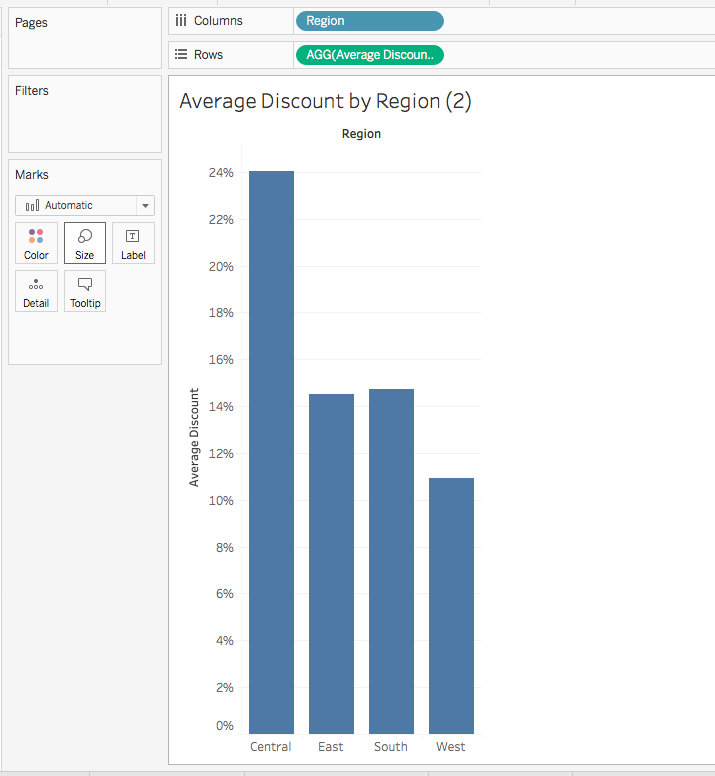Expand the Automatic mark type dropdown
Screen dimensions: 715x776
click(x=85, y=205)
